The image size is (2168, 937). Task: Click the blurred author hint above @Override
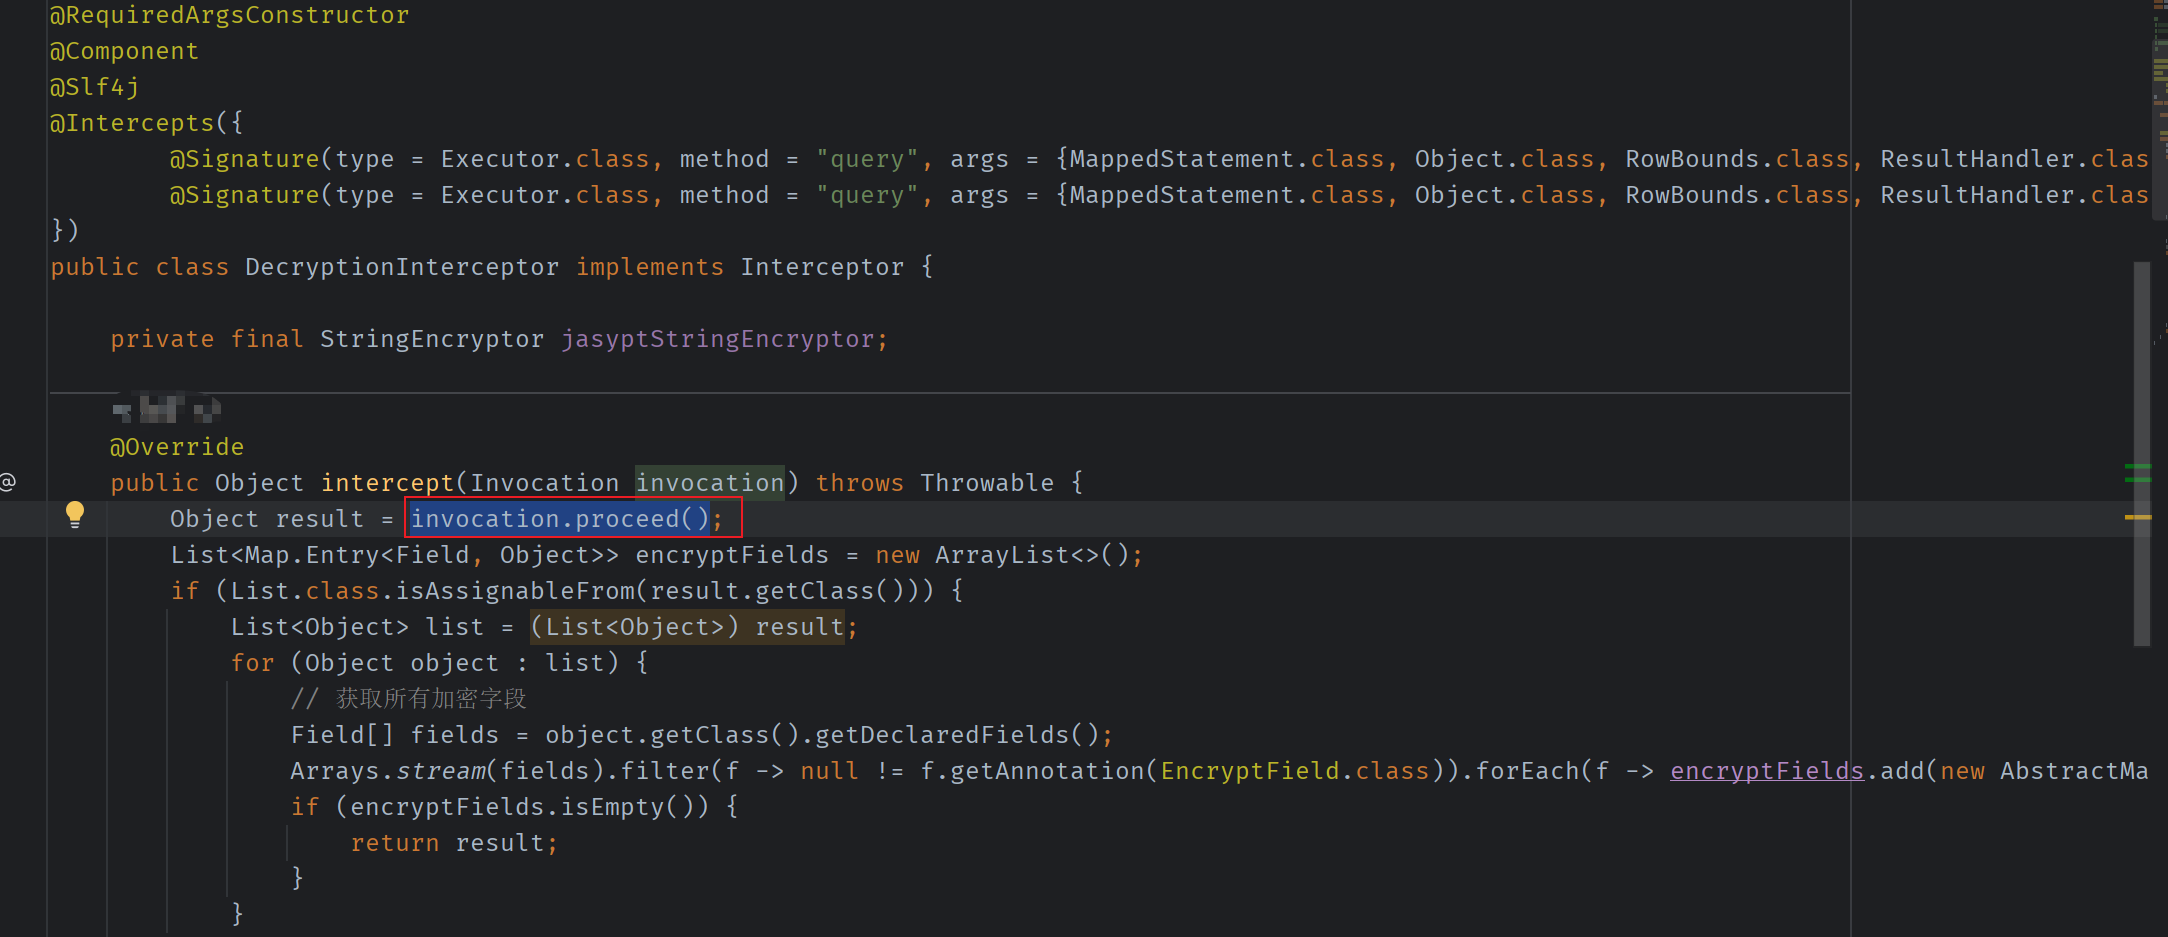166,409
